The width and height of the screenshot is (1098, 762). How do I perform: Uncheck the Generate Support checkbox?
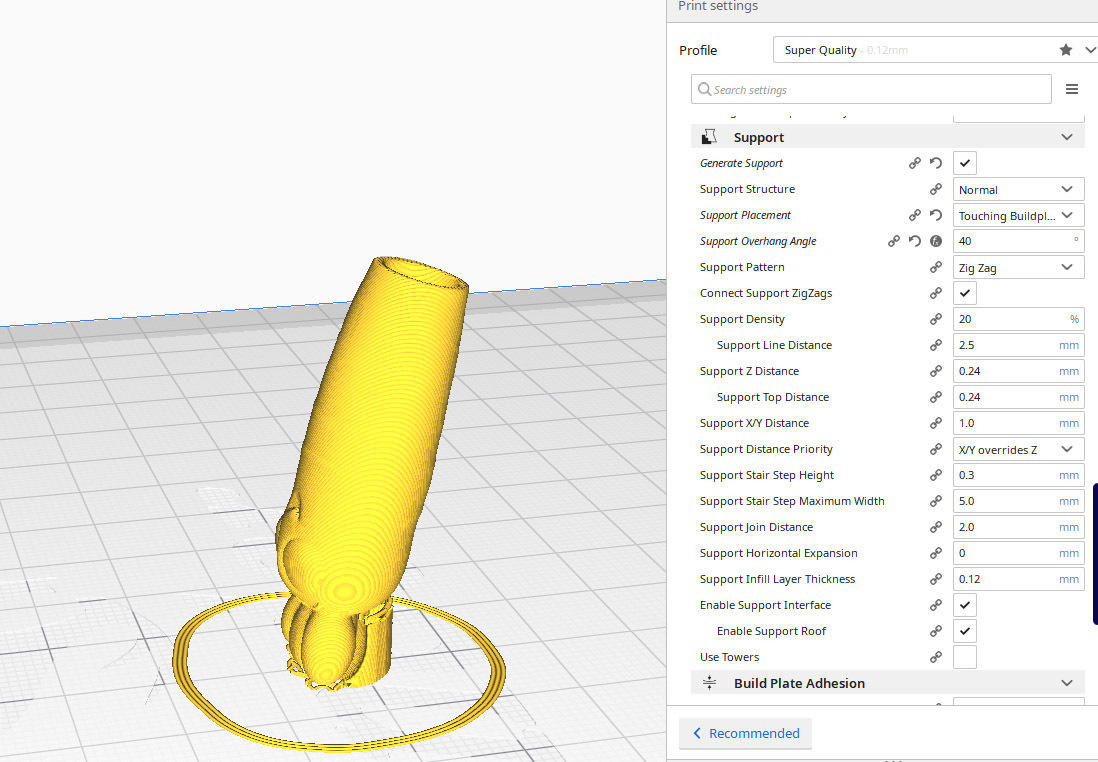click(x=964, y=162)
